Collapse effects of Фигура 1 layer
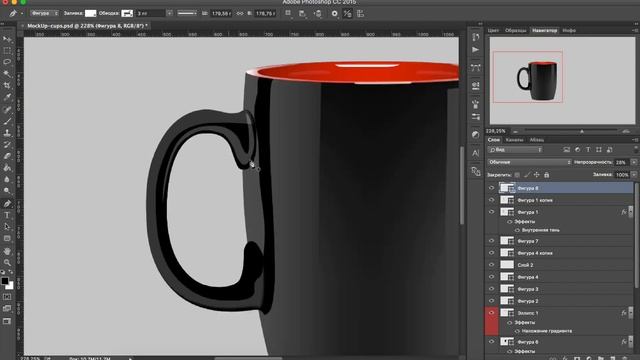Screen dimensions: 640x360 (x=631, y=212)
